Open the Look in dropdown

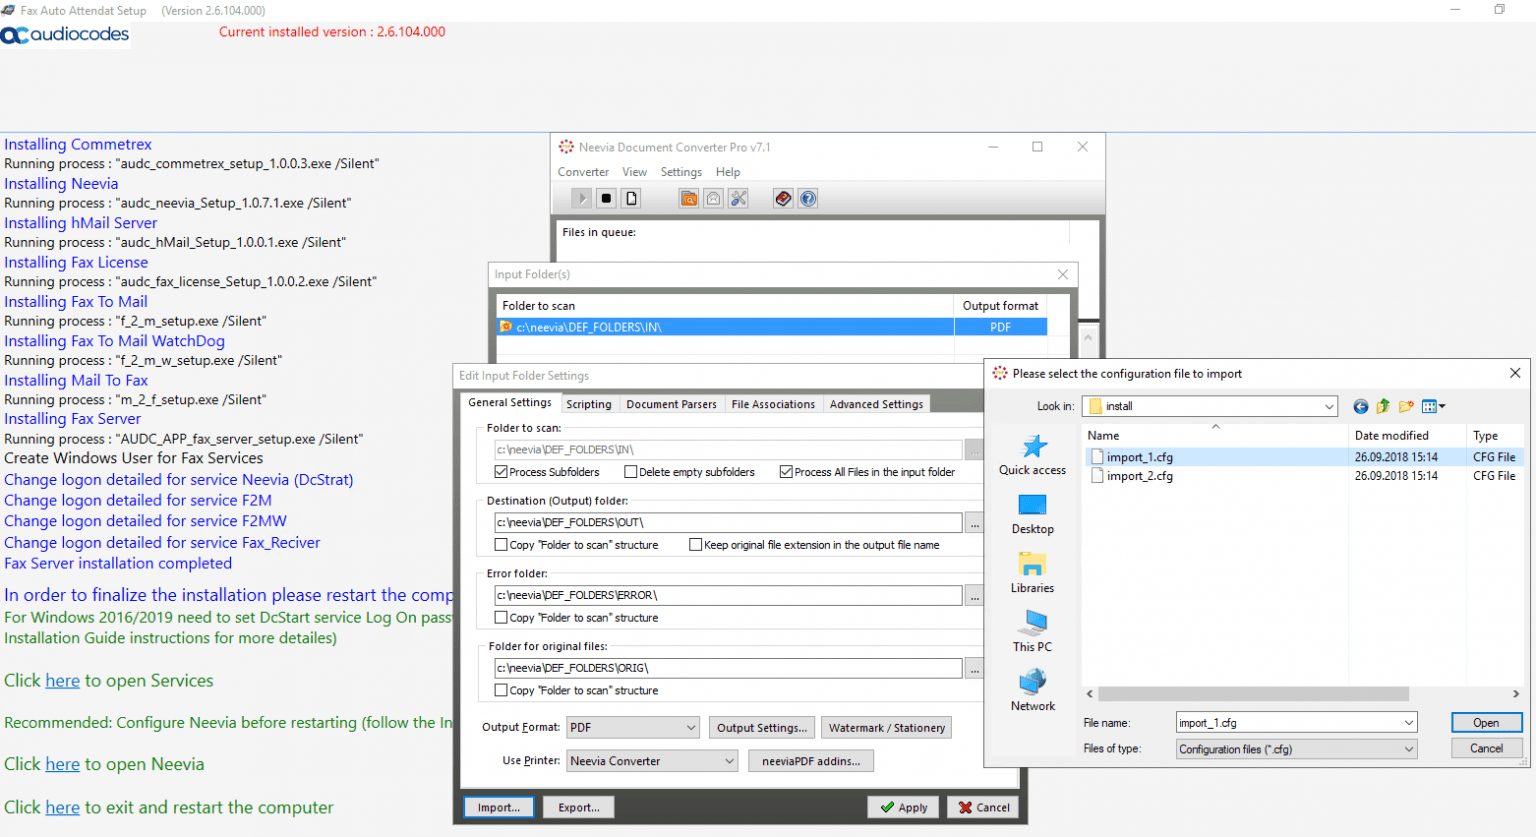[1331, 406]
